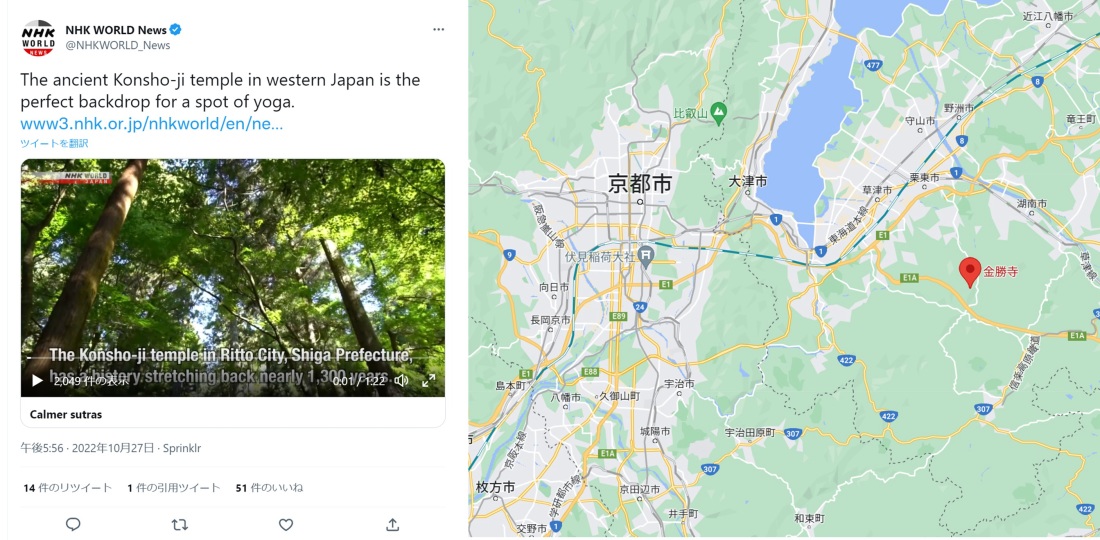Open the share upload icon
Viewport: 1100px width, 540px height.
pyautogui.click(x=392, y=525)
